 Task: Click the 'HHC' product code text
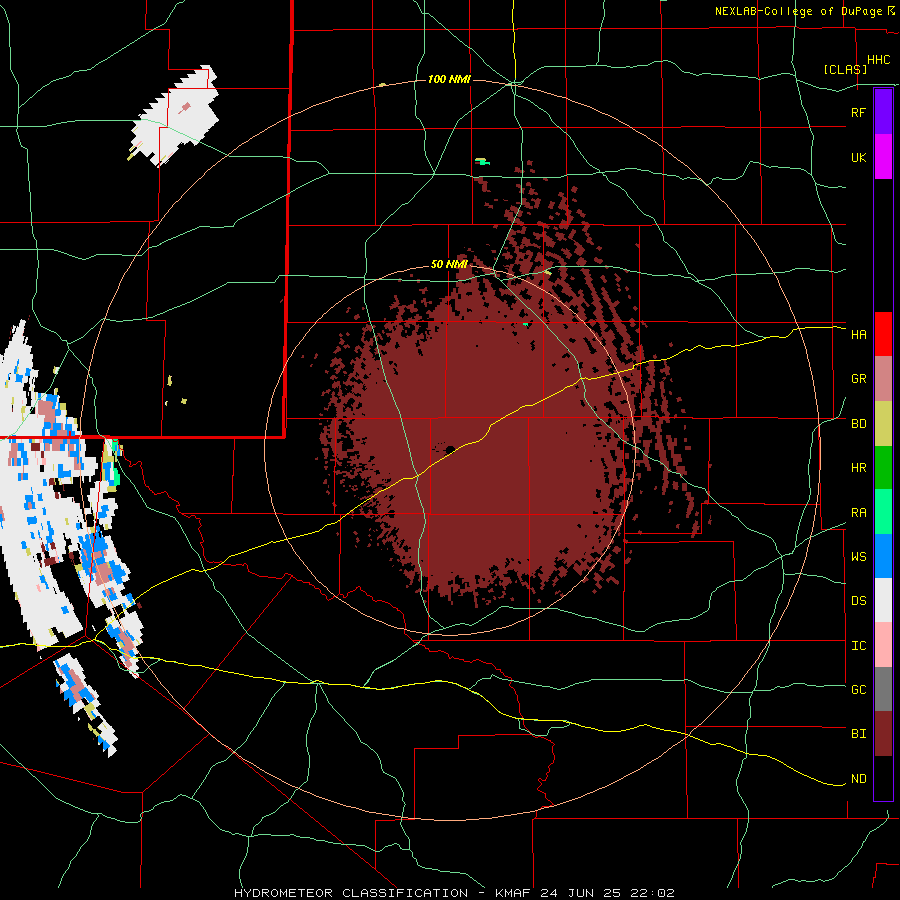(878, 60)
